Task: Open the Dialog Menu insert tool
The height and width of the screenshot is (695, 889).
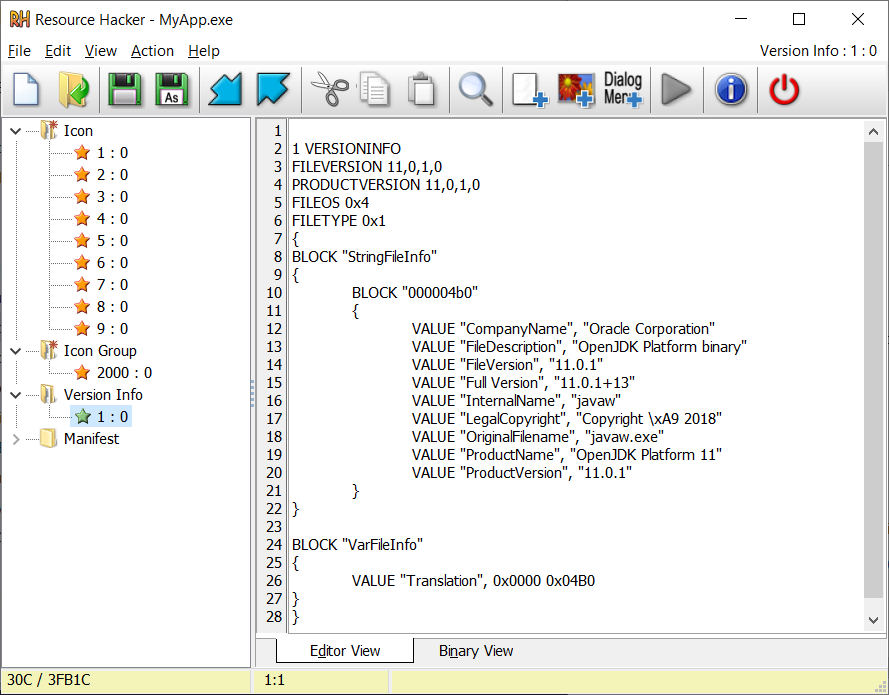Action: click(623, 90)
